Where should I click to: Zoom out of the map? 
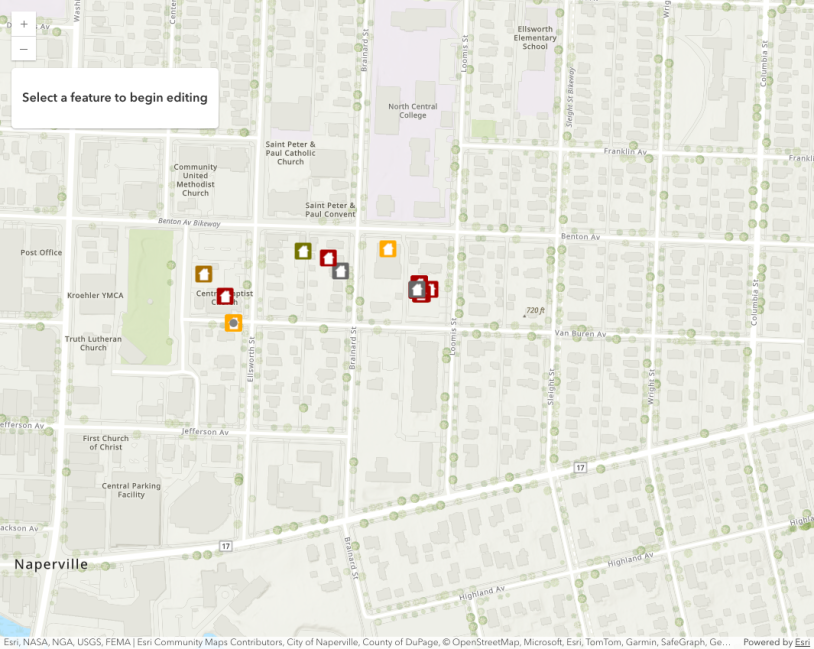[x=23, y=49]
